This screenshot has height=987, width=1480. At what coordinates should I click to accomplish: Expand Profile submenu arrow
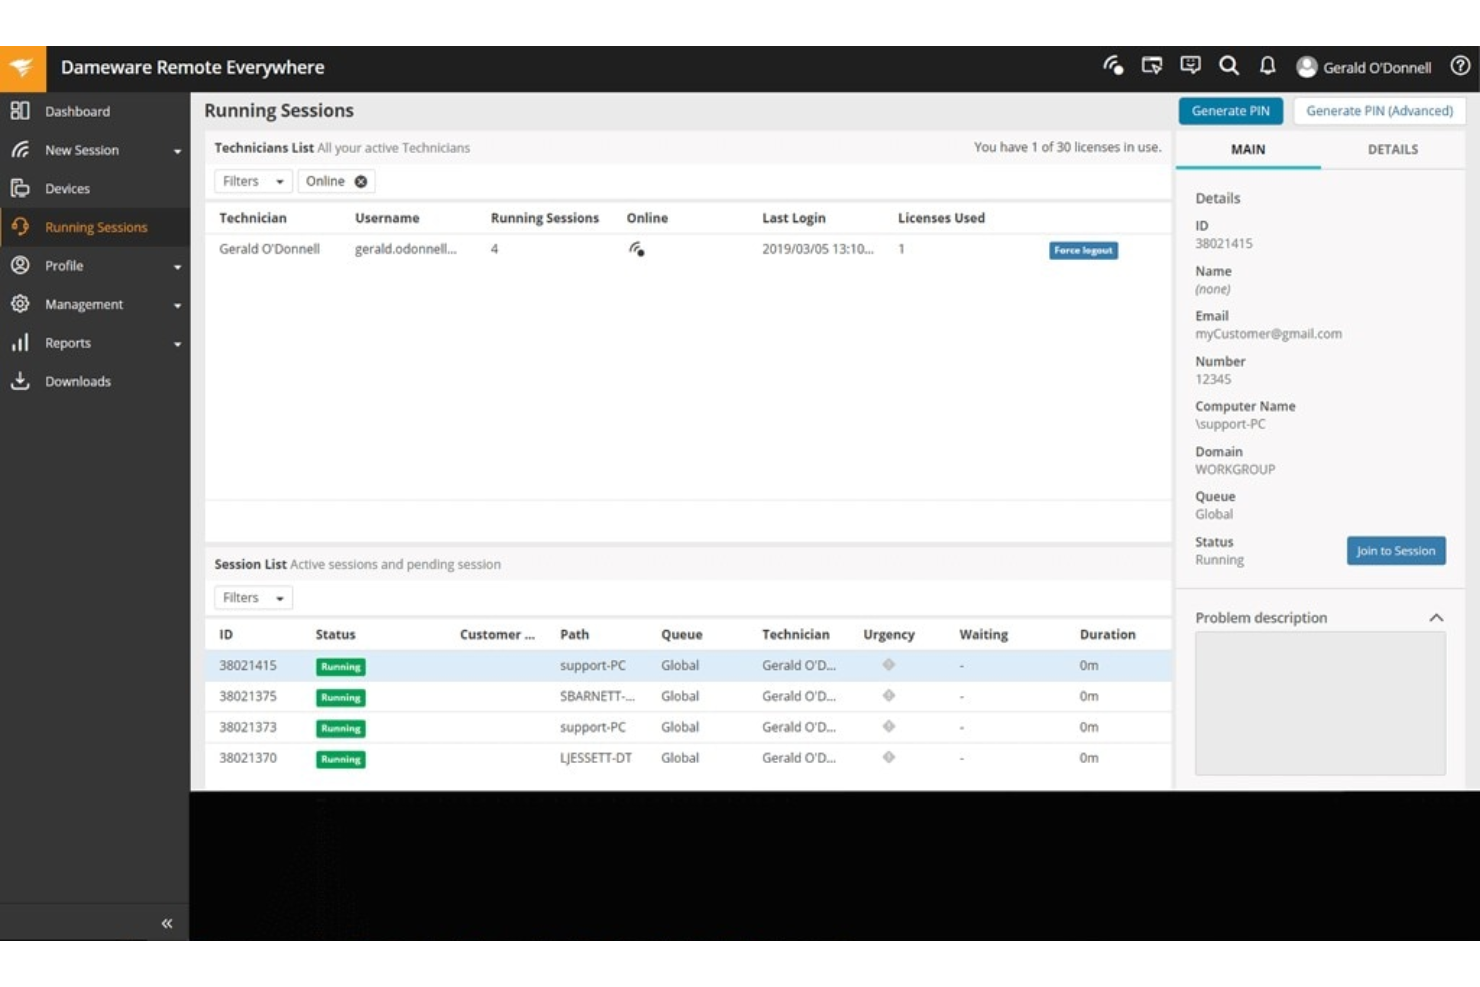tap(177, 267)
